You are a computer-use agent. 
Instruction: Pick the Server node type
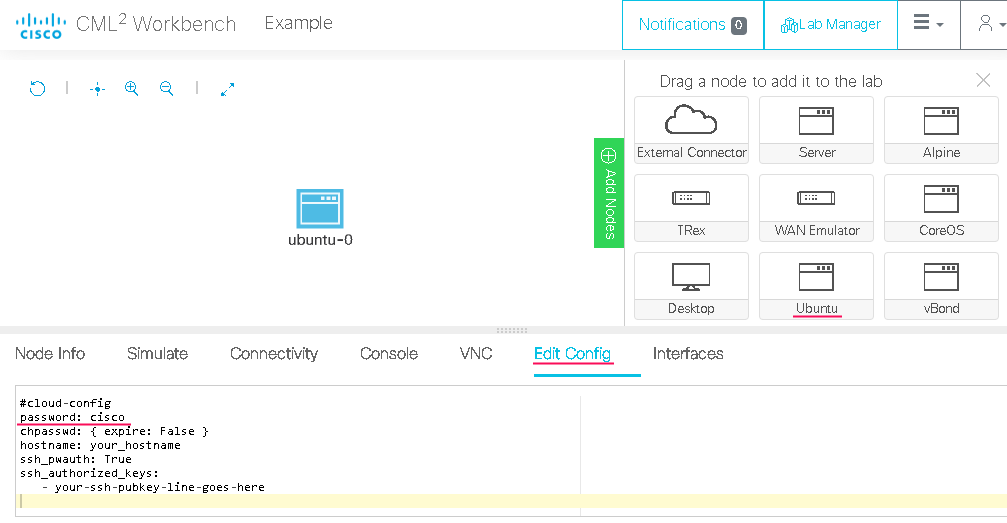point(816,130)
